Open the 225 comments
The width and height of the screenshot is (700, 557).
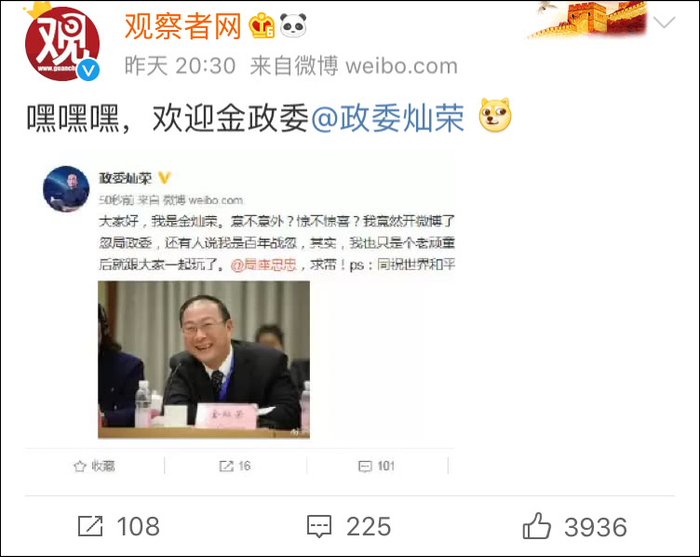(349, 526)
